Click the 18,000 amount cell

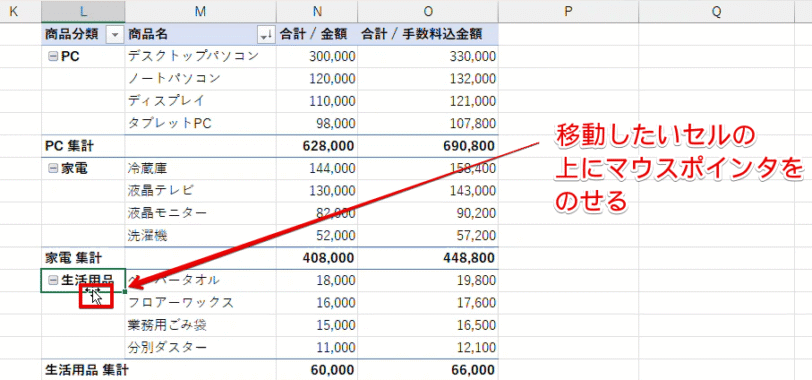(x=316, y=280)
